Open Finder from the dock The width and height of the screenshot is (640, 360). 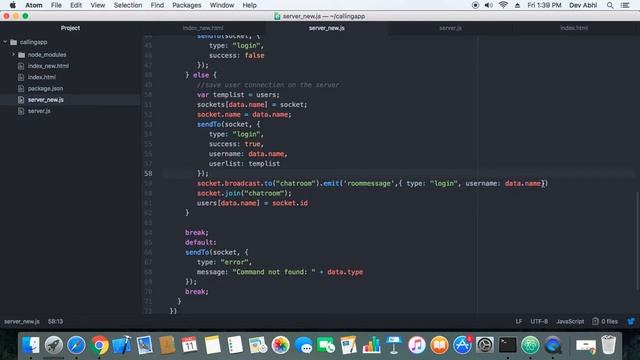31,345
